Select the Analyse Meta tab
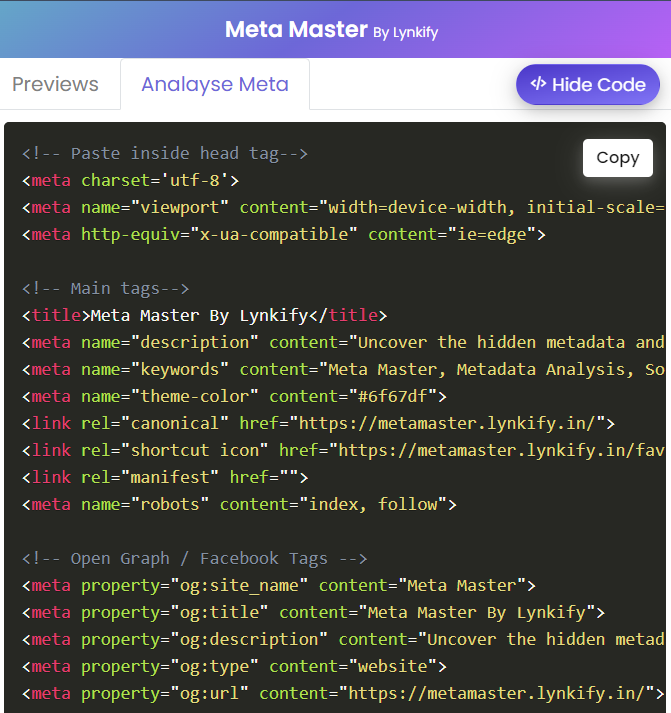The height and width of the screenshot is (713, 671). tap(215, 84)
